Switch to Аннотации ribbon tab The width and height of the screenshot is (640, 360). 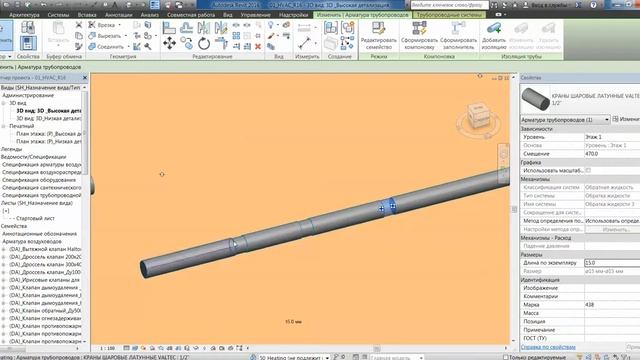tap(118, 15)
